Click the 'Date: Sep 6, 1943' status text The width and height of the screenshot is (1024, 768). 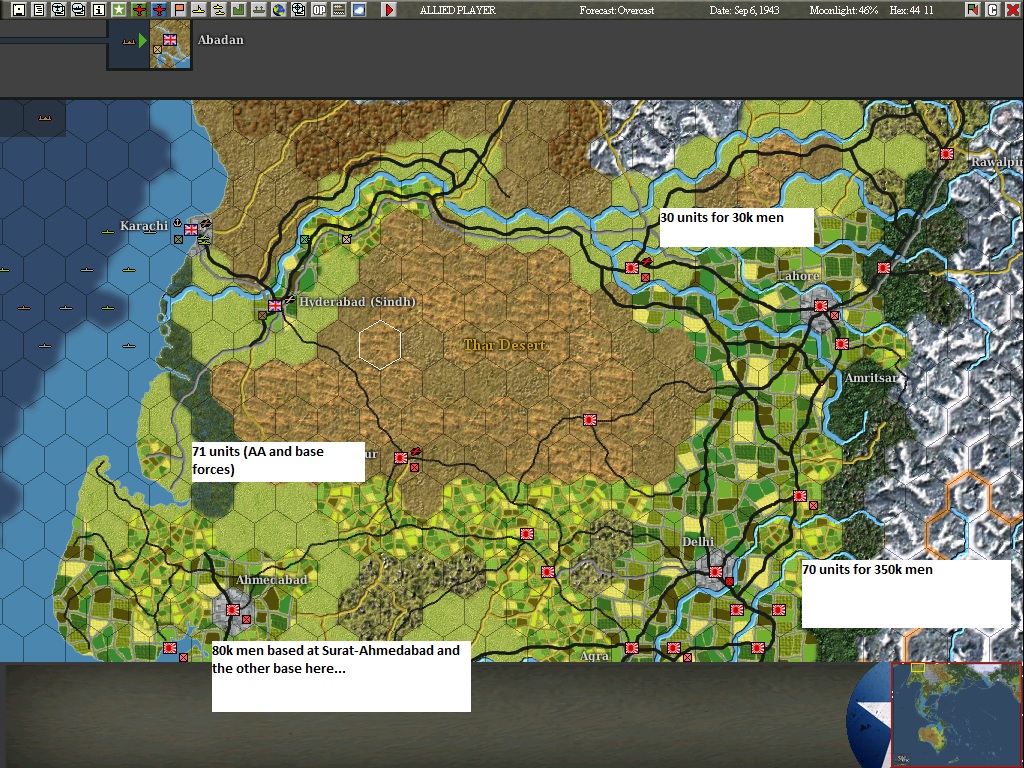pos(744,10)
